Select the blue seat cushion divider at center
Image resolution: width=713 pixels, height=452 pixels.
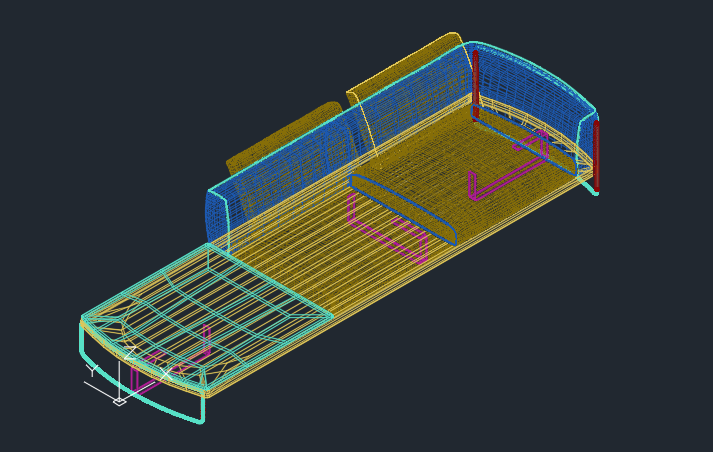[x=403, y=210]
